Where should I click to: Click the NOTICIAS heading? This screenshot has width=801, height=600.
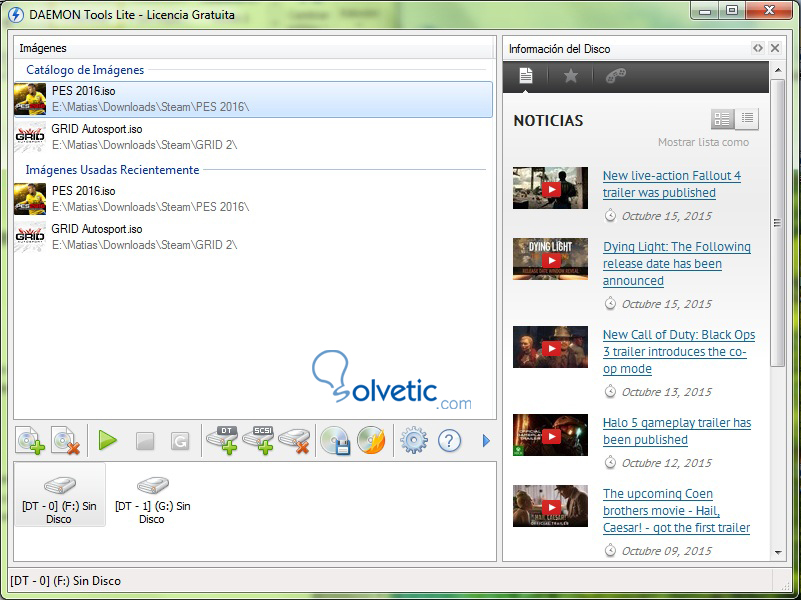548,121
